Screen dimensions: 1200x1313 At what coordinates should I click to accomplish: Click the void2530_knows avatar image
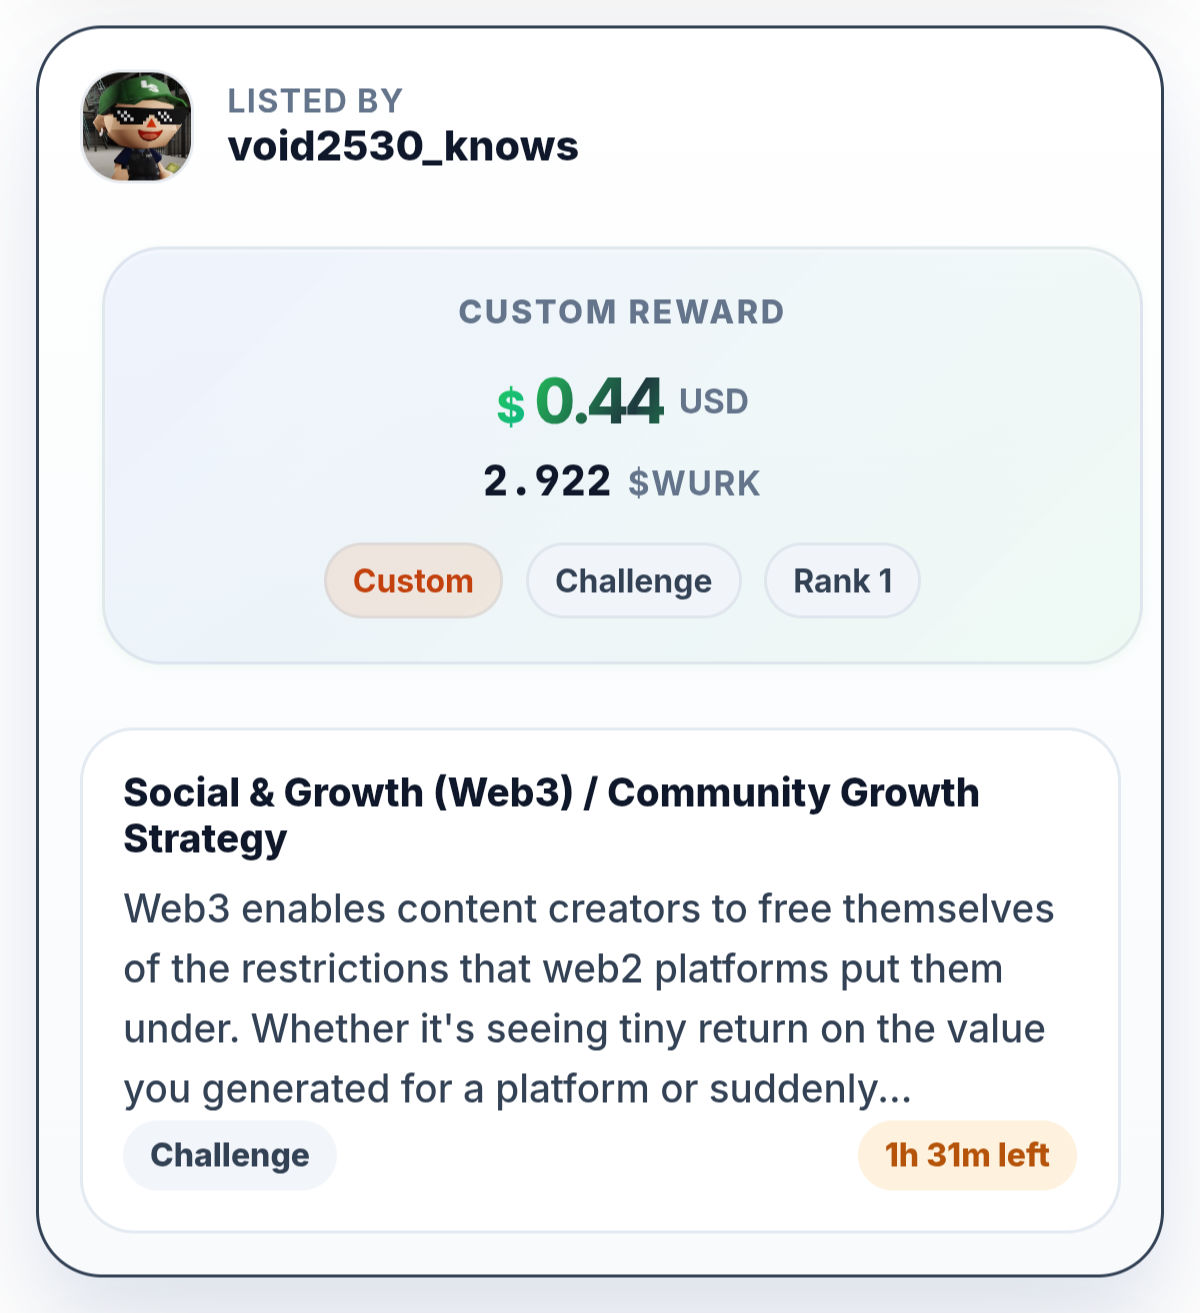tap(137, 126)
